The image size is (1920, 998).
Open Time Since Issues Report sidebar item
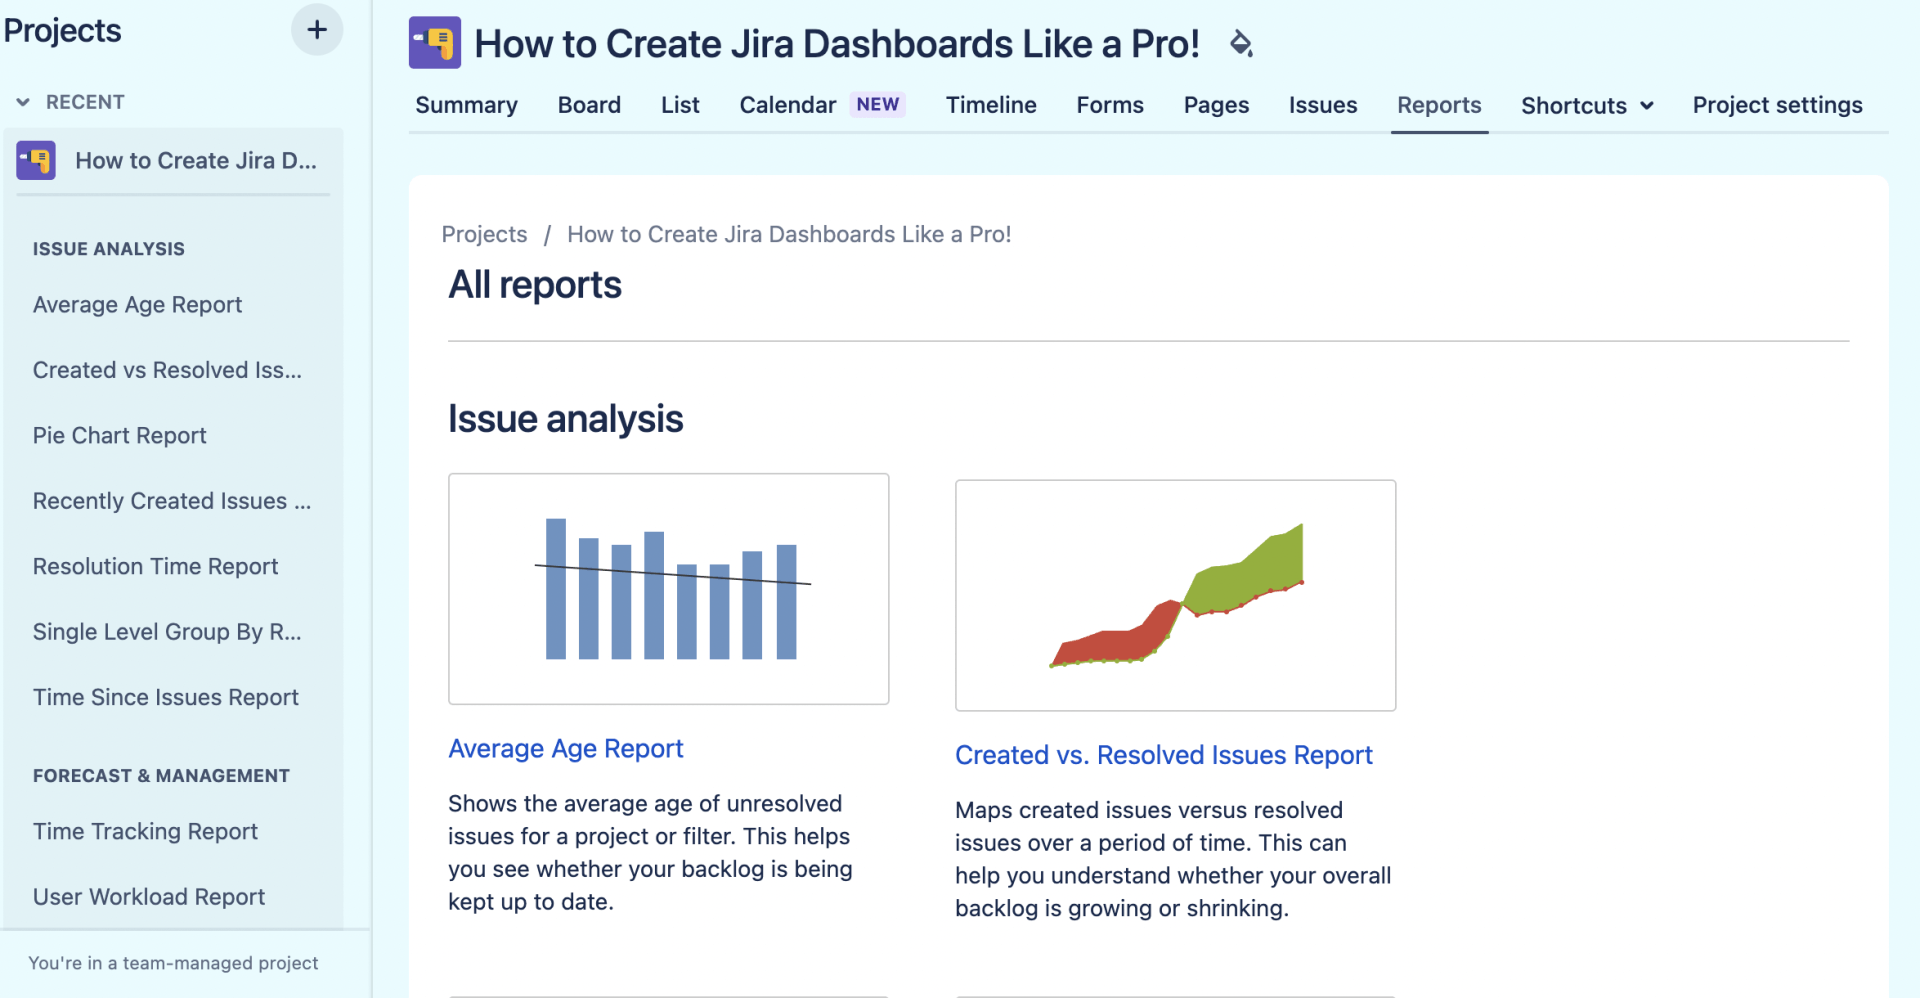[x=165, y=698]
